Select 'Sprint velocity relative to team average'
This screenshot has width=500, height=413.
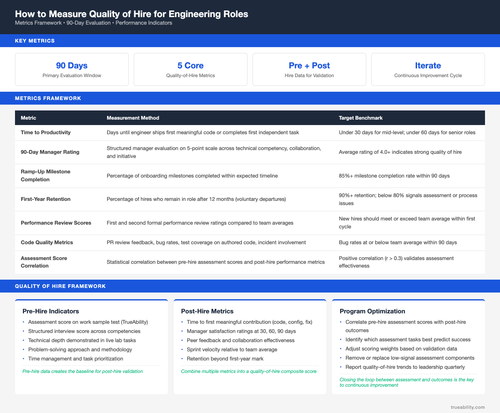(232, 350)
